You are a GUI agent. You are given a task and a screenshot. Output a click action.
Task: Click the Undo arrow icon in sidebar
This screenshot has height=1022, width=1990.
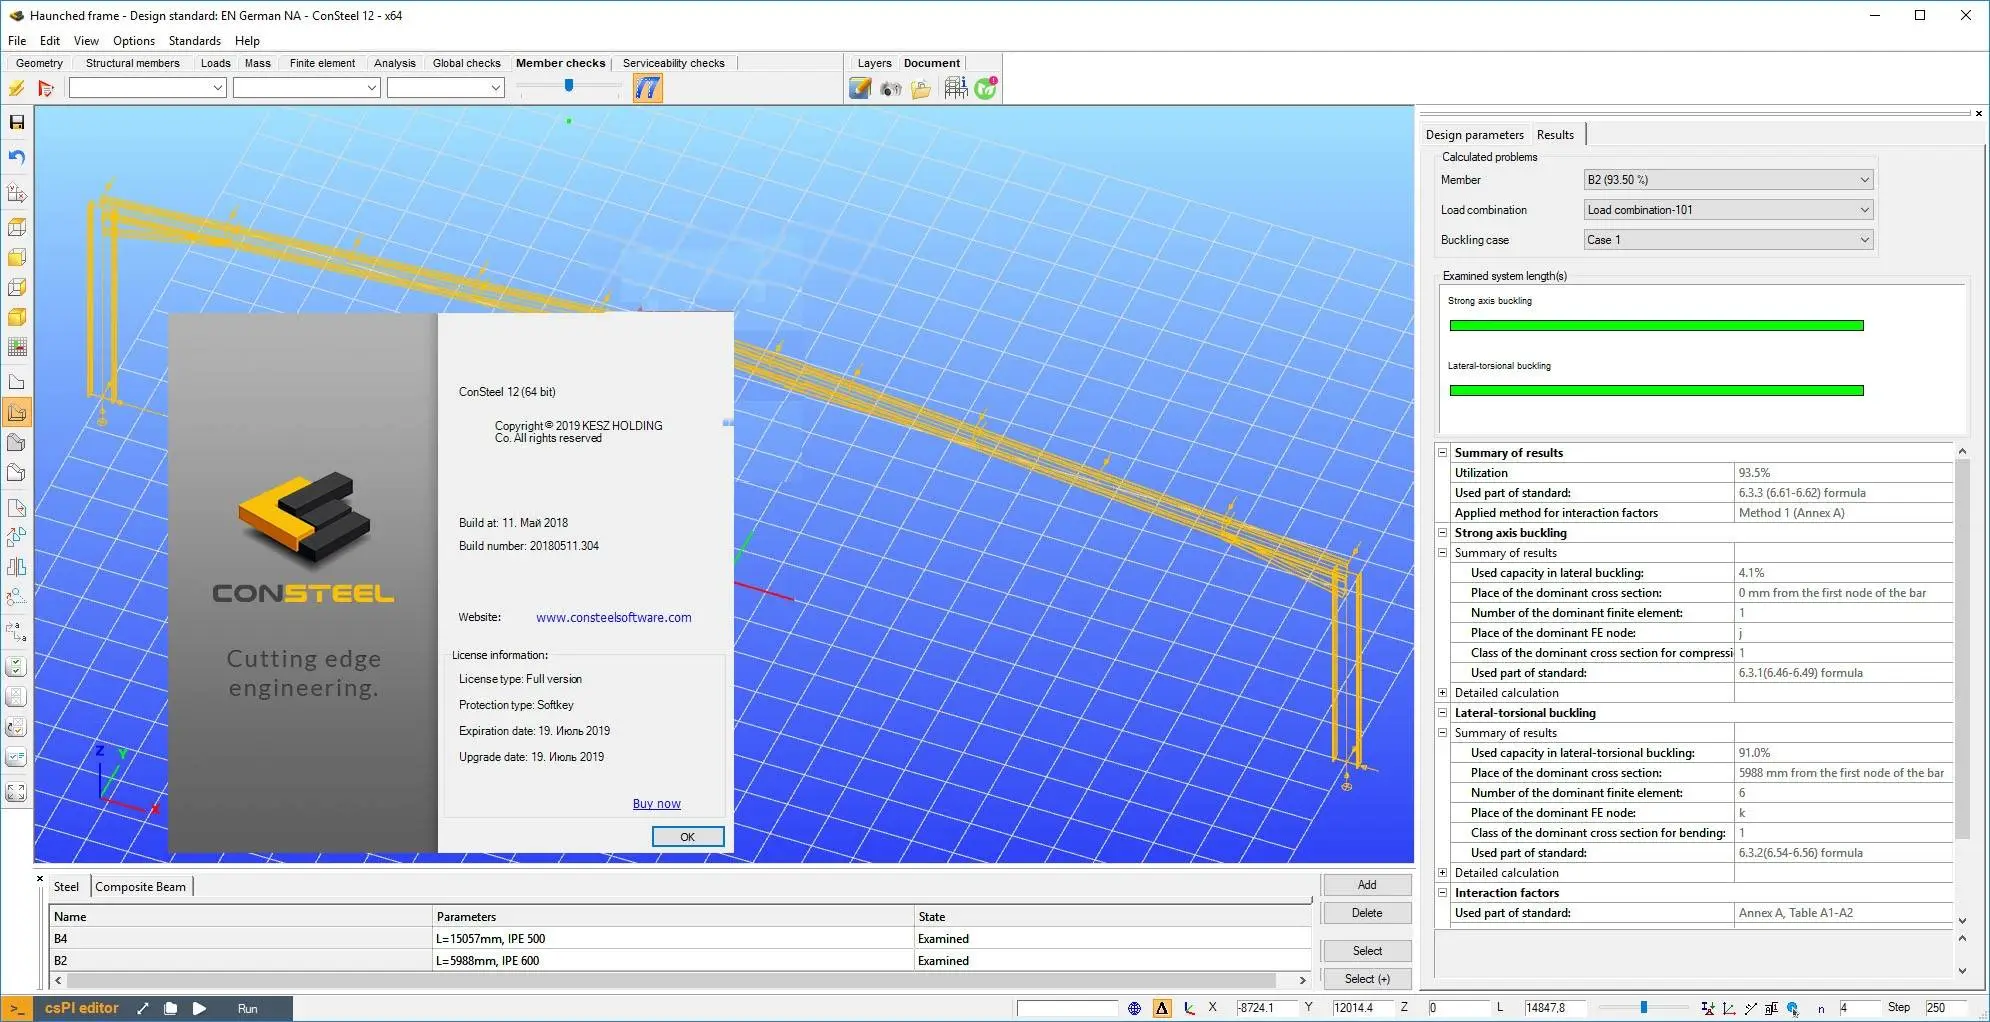(x=17, y=157)
